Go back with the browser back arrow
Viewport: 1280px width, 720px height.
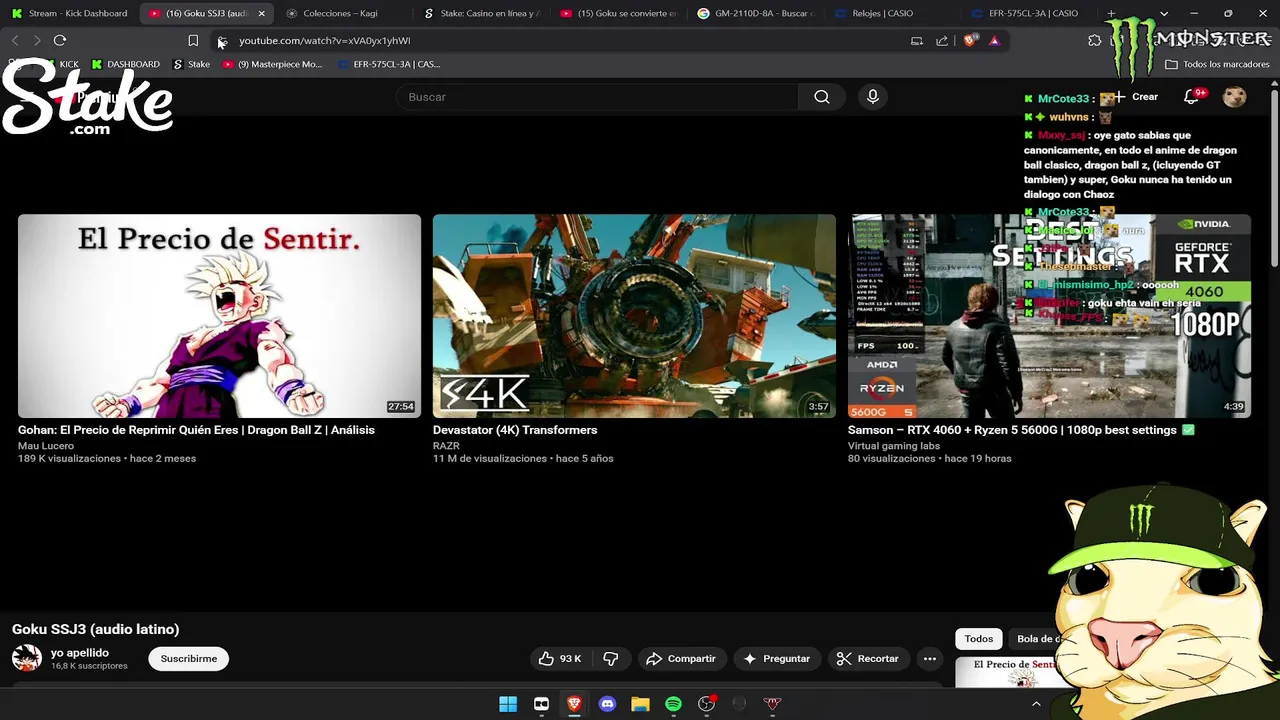click(x=15, y=40)
